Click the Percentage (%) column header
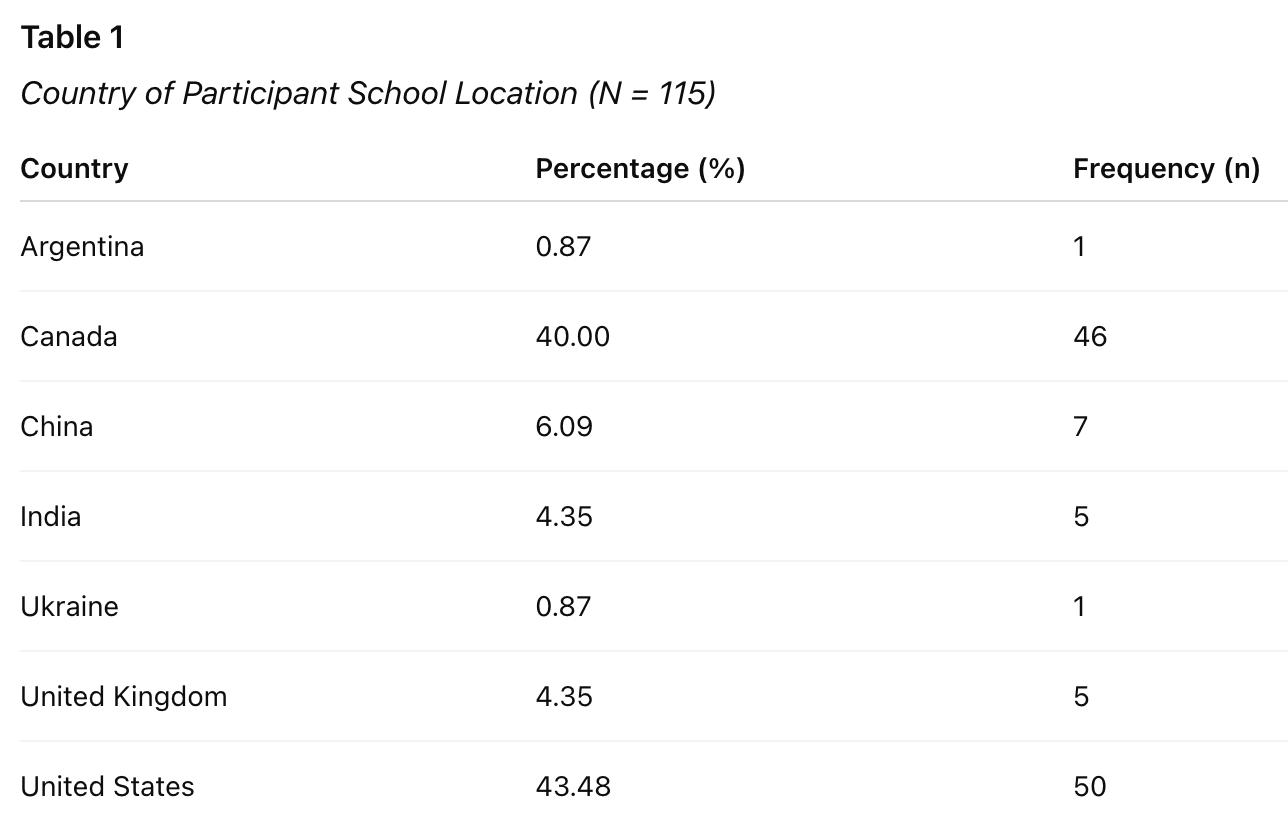 [x=640, y=168]
